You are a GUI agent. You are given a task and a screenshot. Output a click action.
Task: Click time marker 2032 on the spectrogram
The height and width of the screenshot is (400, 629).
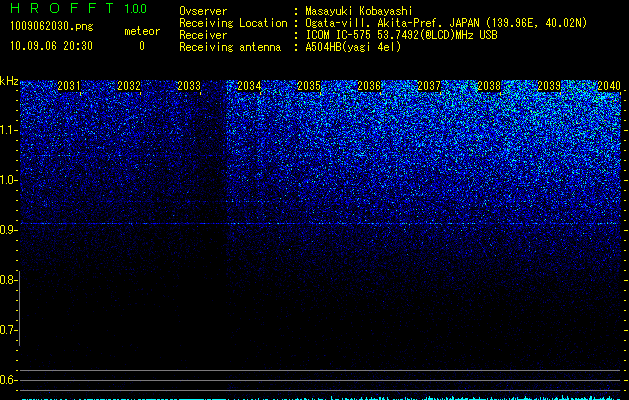click(129, 86)
